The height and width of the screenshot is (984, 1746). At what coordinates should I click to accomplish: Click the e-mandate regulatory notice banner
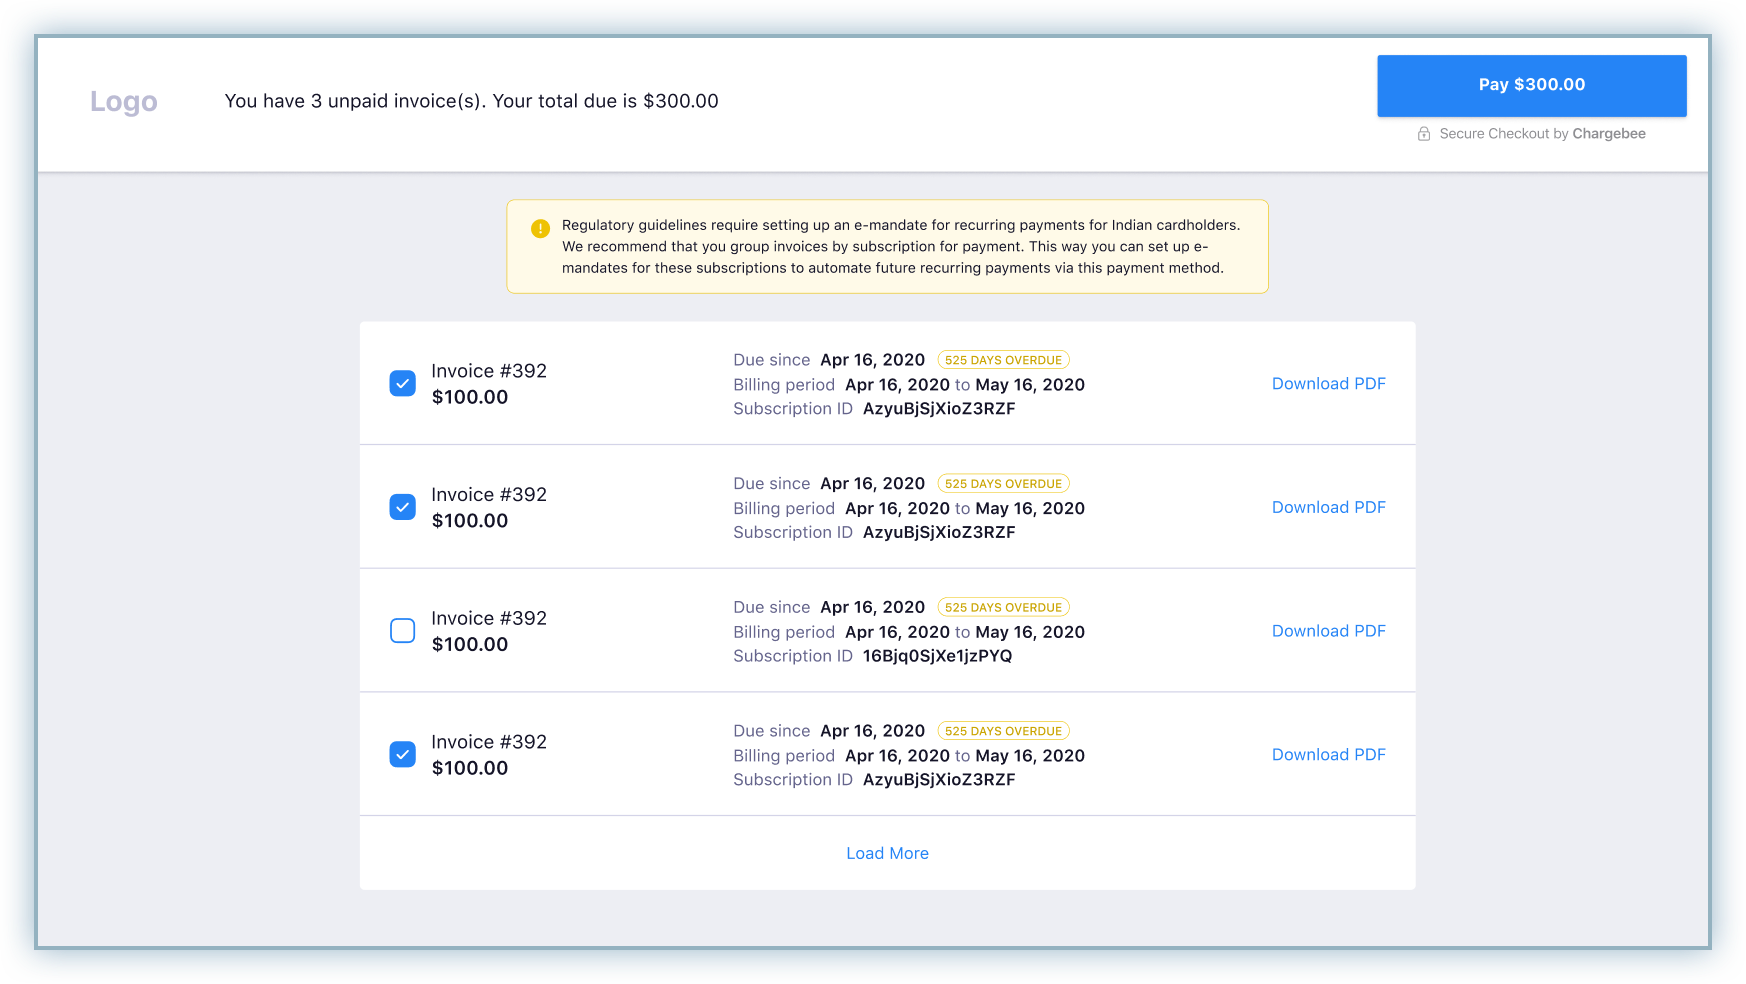point(888,247)
